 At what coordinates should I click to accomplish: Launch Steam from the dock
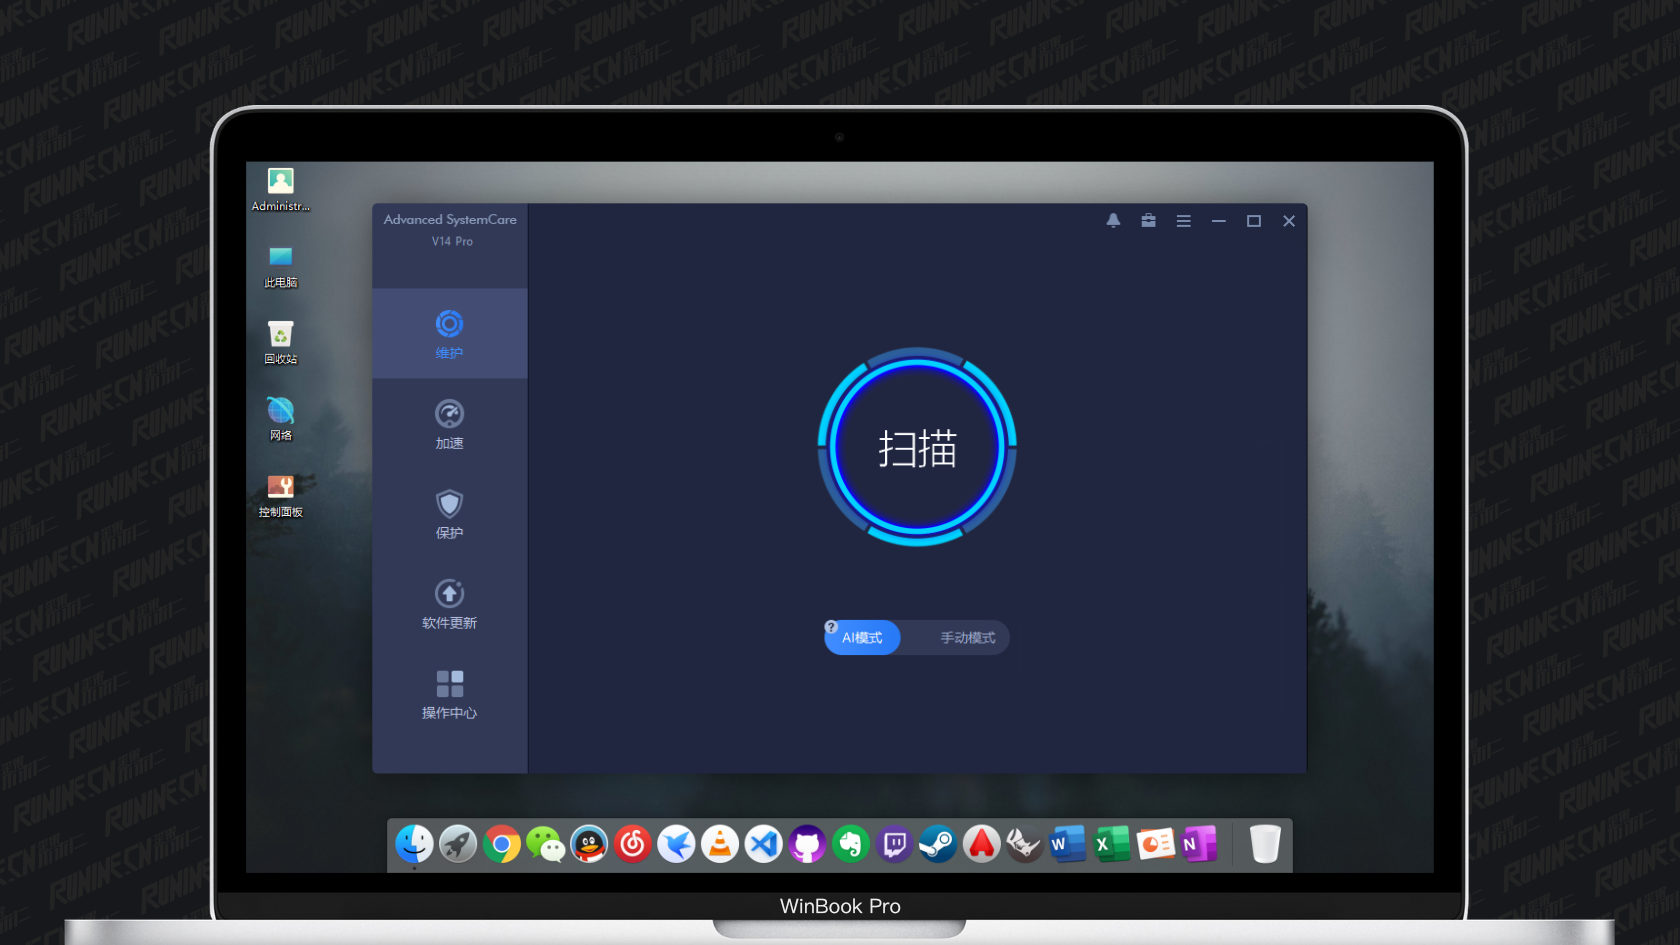click(x=937, y=844)
